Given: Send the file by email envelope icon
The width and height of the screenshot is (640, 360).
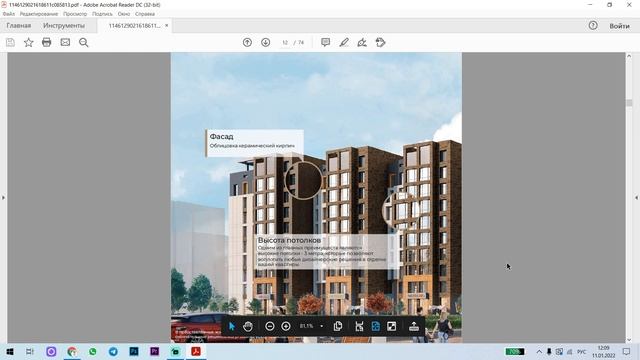Looking at the screenshot, I should tap(65, 42).
